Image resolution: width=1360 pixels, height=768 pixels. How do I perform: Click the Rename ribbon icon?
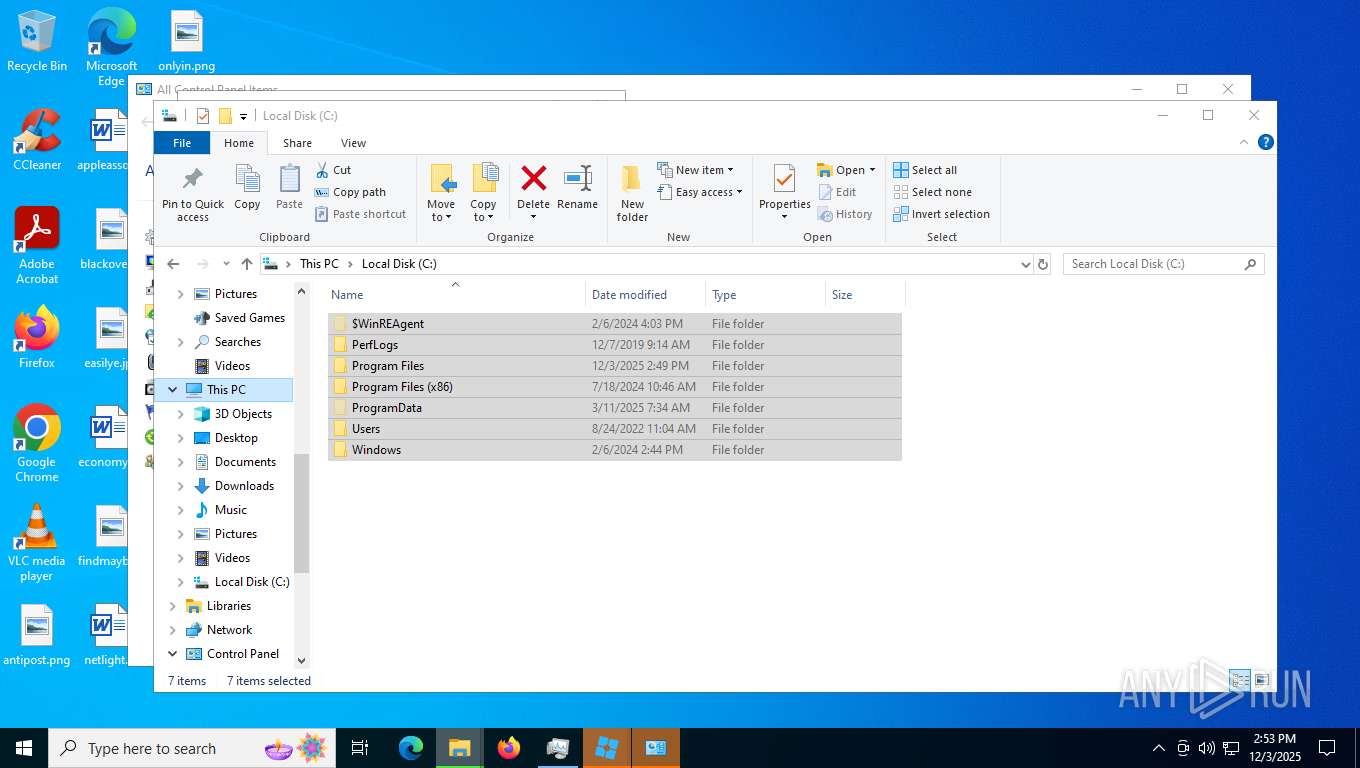[x=577, y=188]
